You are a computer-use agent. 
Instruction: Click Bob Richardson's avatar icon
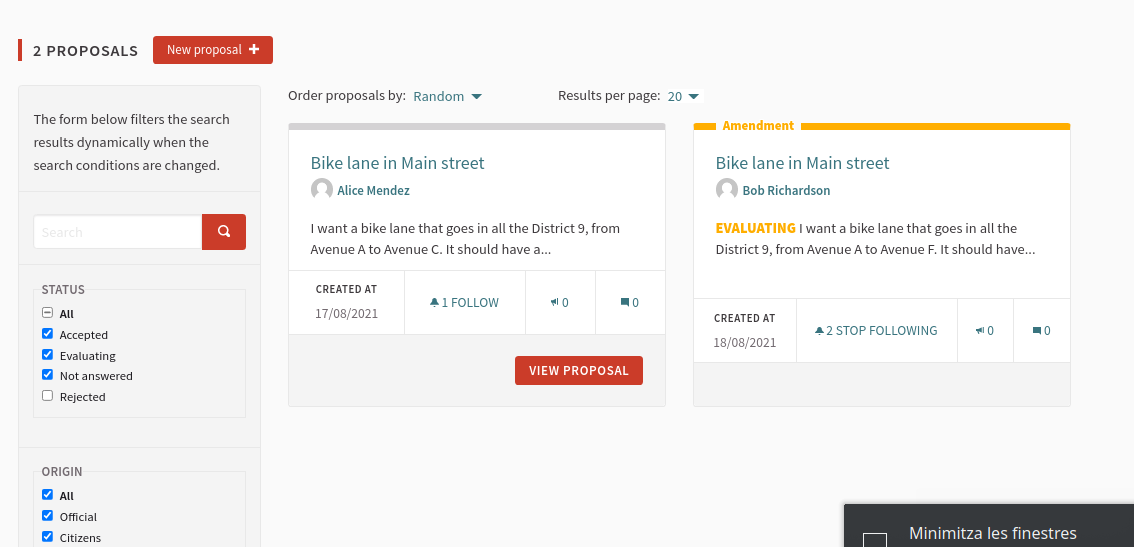tap(727, 190)
